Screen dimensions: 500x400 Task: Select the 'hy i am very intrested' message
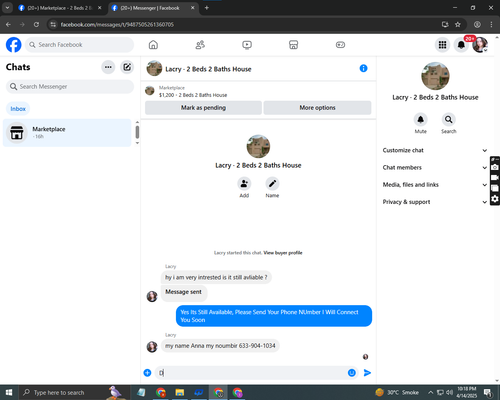pyautogui.click(x=216, y=277)
